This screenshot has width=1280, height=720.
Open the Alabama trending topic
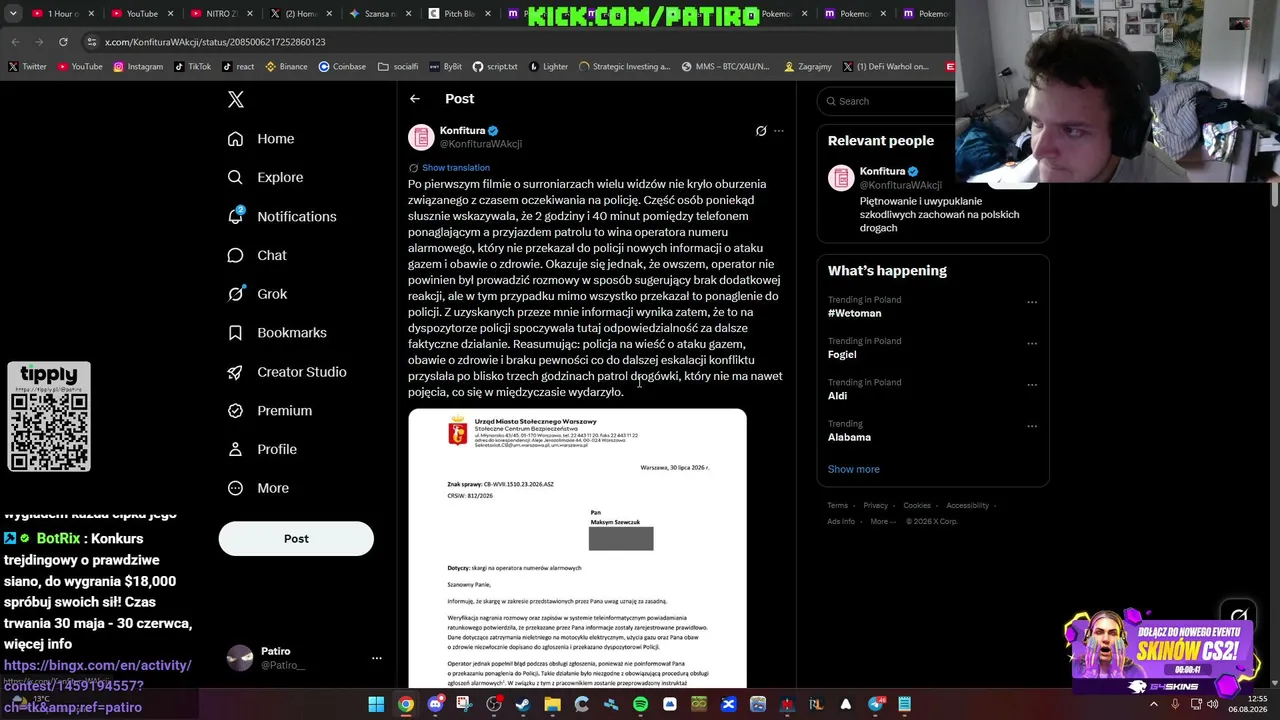click(x=849, y=437)
